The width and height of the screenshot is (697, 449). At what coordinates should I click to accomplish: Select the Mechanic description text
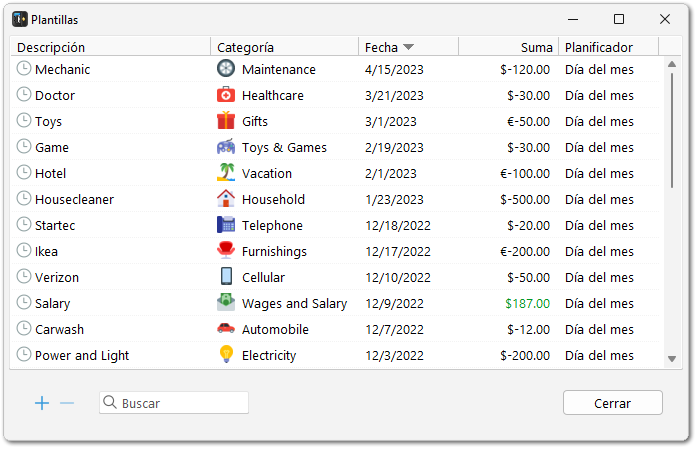click(63, 69)
